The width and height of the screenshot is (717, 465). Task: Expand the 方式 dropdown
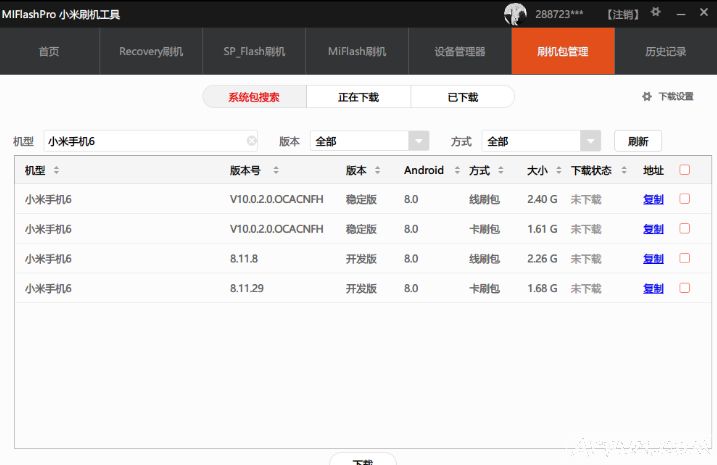point(591,142)
